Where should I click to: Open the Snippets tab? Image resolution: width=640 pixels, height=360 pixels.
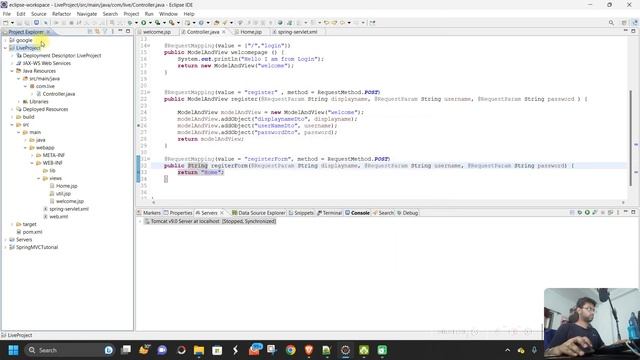click(x=301, y=213)
